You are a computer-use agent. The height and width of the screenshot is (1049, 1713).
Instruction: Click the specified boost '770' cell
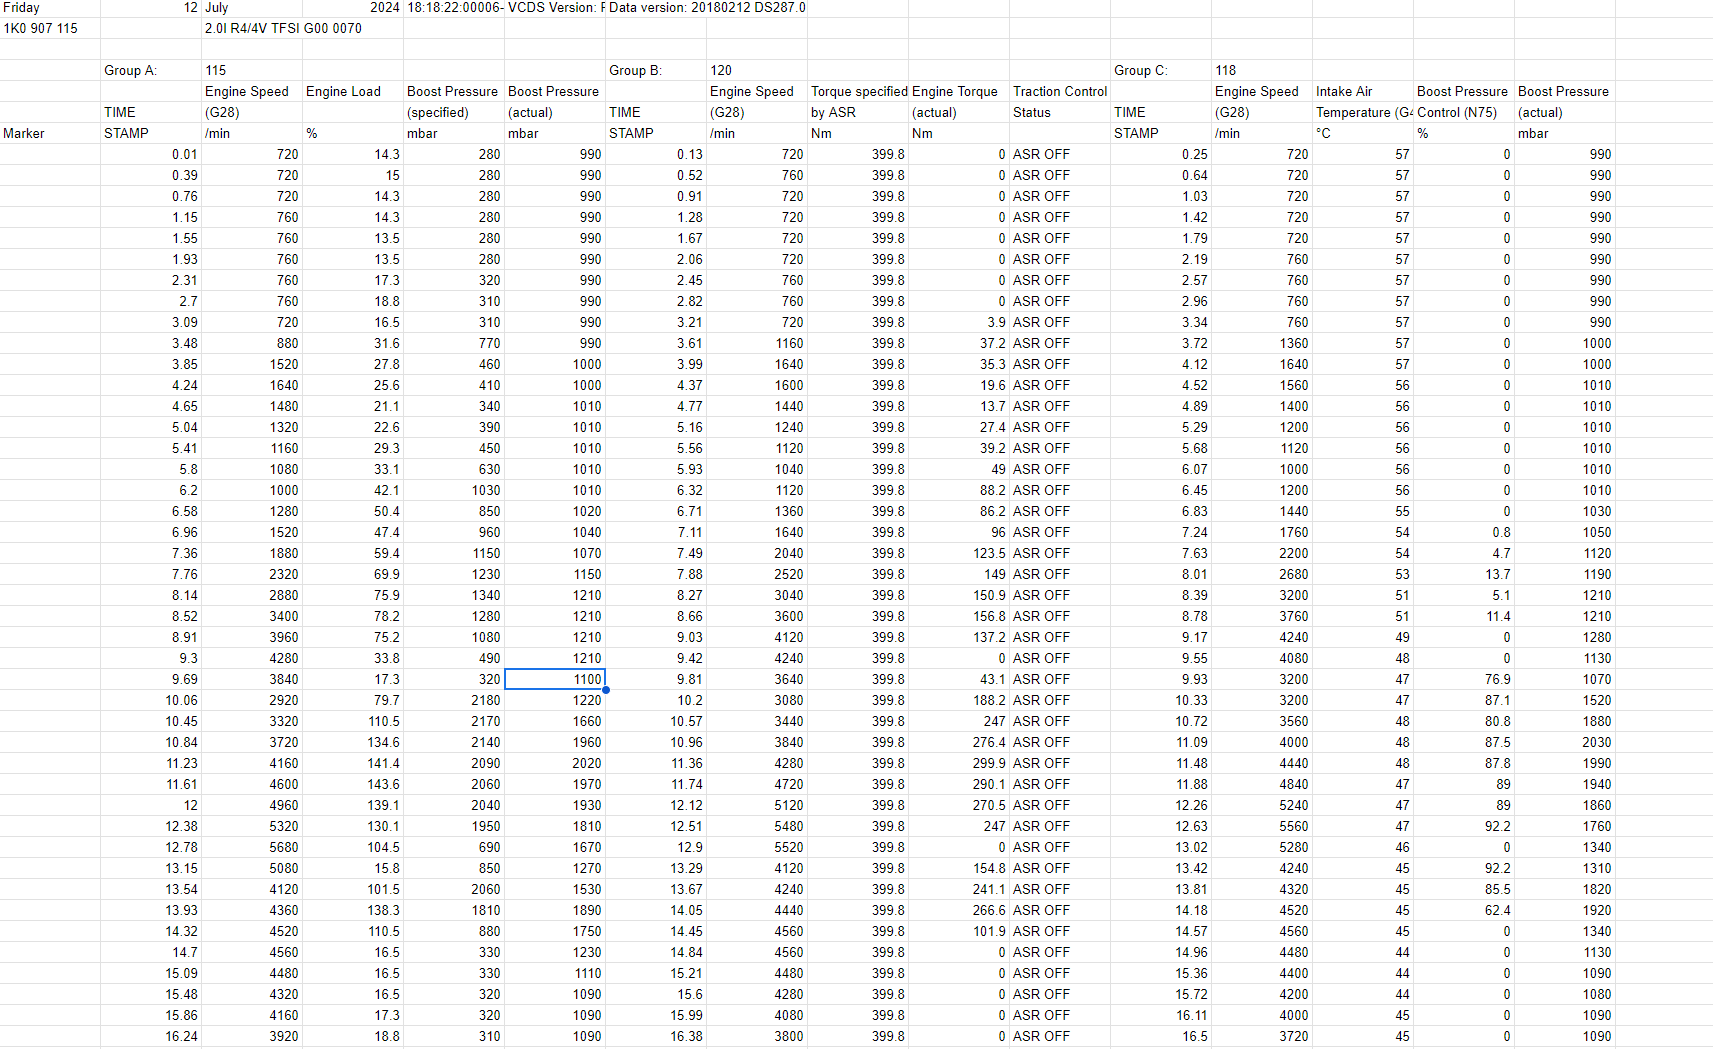point(454,343)
